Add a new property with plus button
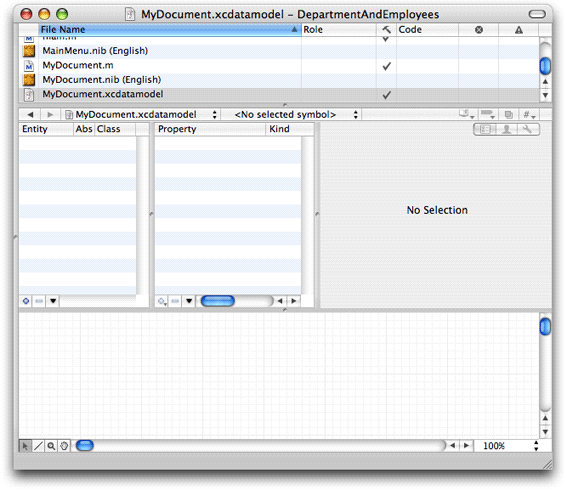 click(x=162, y=301)
